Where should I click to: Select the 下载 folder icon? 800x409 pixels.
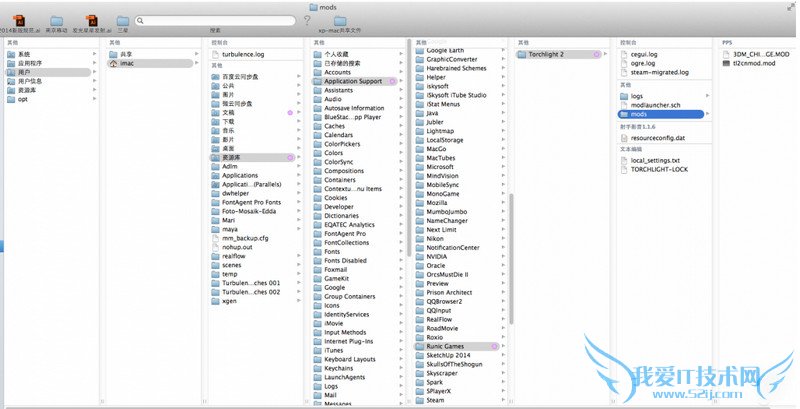(x=215, y=121)
